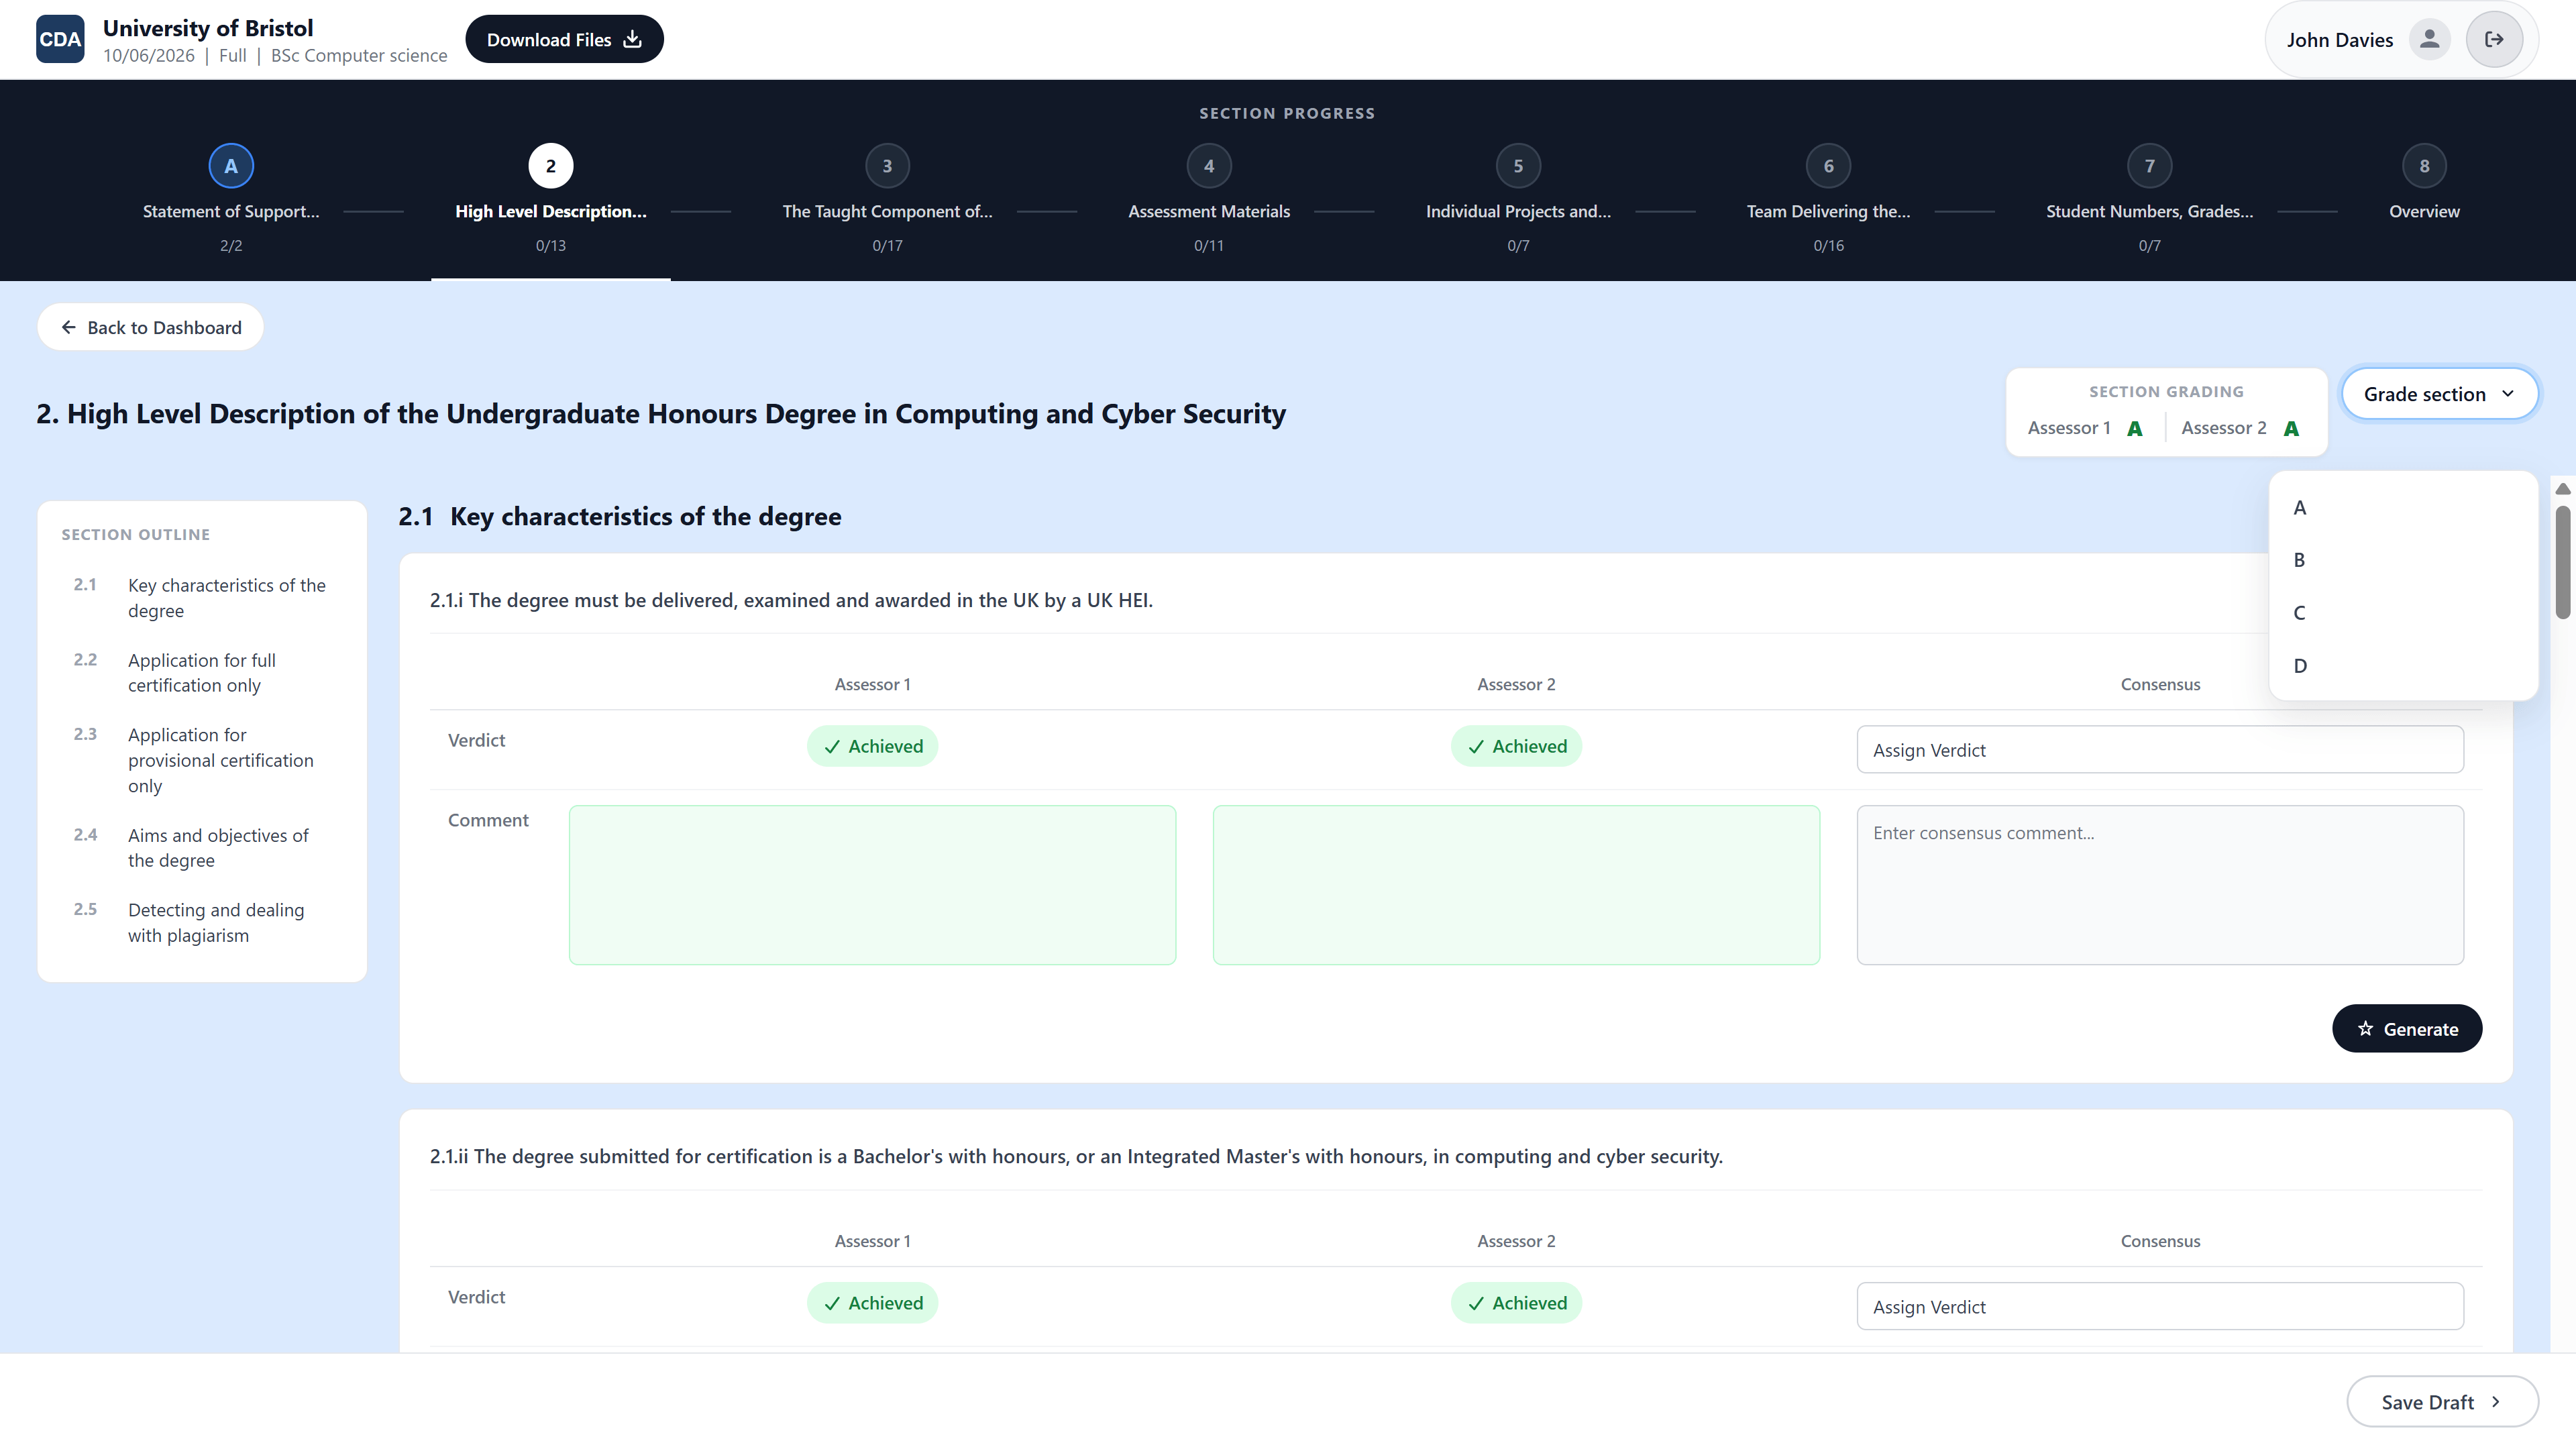Jump to outline item 2.4 Aims and objectives

coord(202,848)
